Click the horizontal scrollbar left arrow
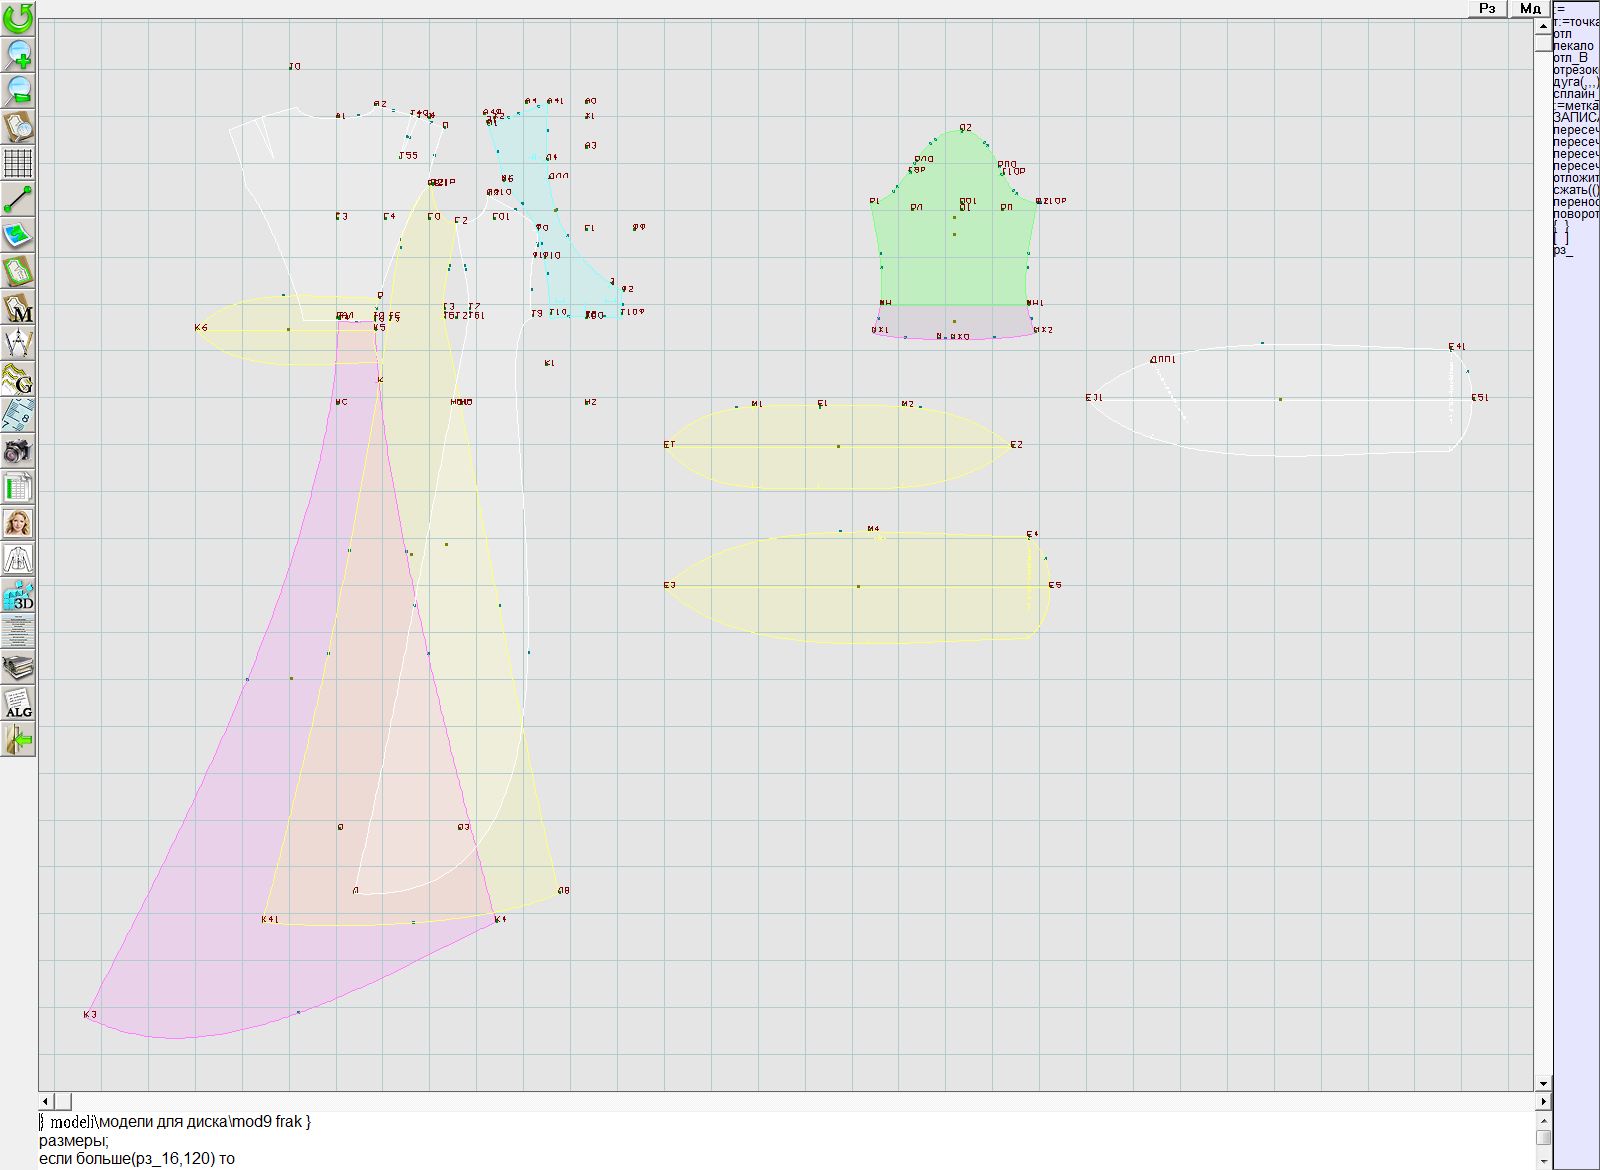The image size is (1600, 1170). tap(45, 1101)
